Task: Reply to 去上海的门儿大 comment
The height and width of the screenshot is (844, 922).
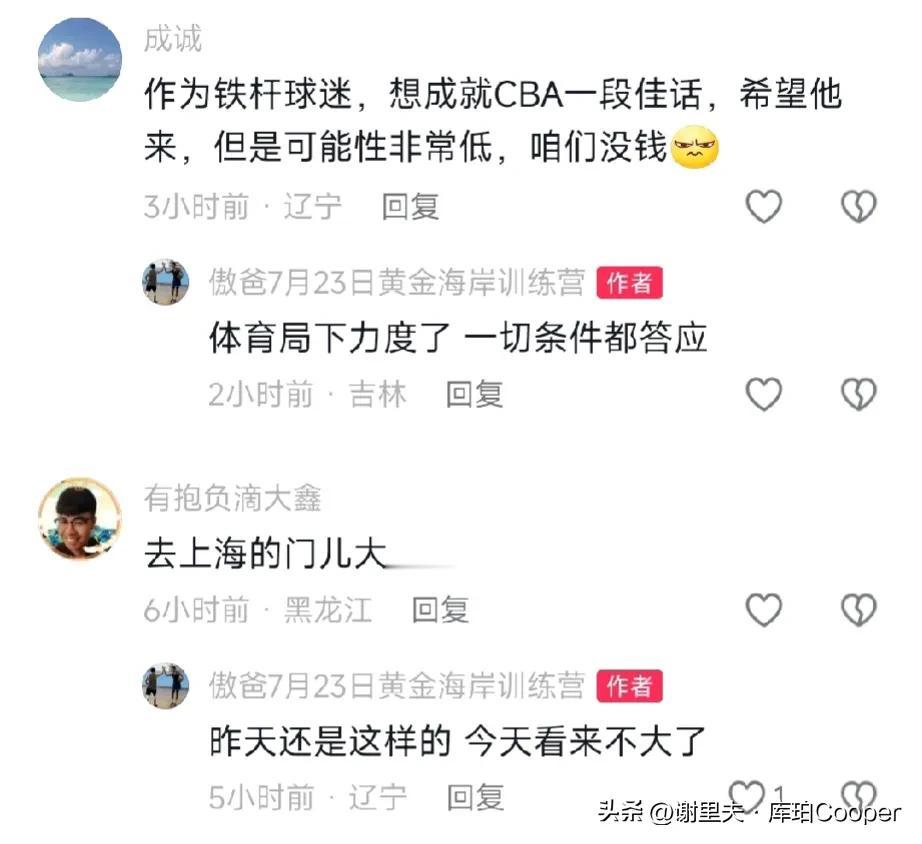Action: tap(440, 609)
